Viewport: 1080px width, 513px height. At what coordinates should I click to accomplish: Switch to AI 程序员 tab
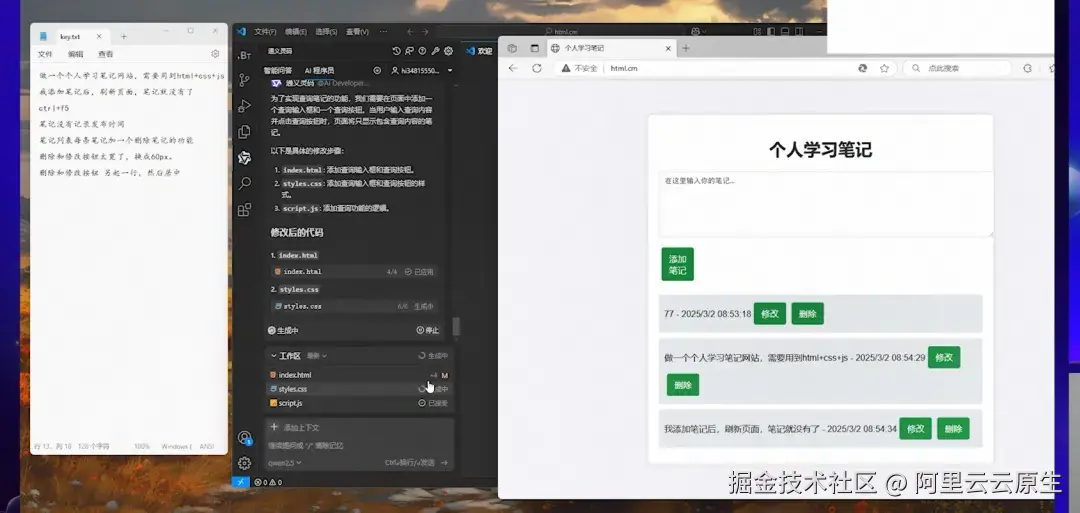(x=320, y=70)
